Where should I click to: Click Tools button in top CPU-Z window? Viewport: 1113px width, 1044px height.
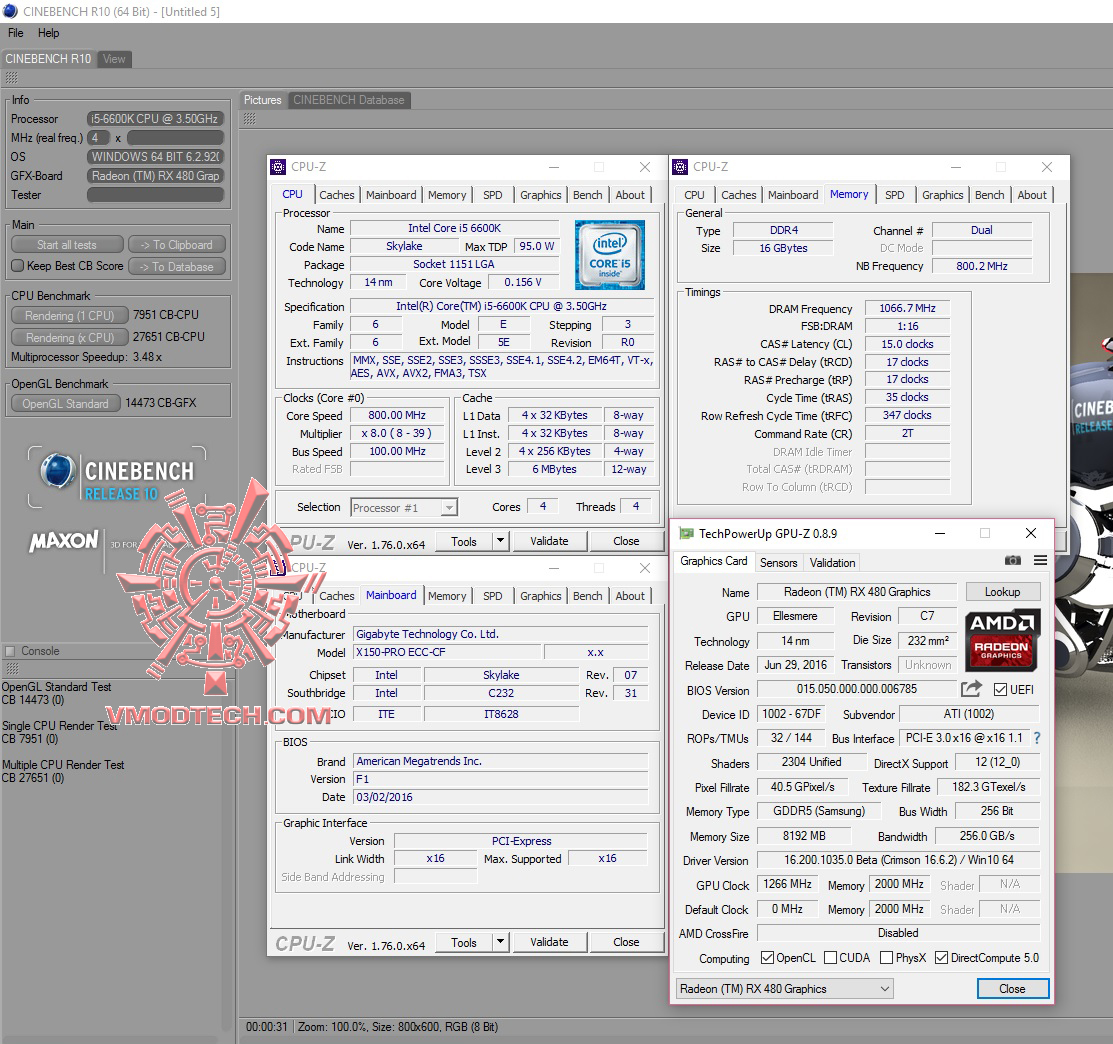tap(464, 541)
